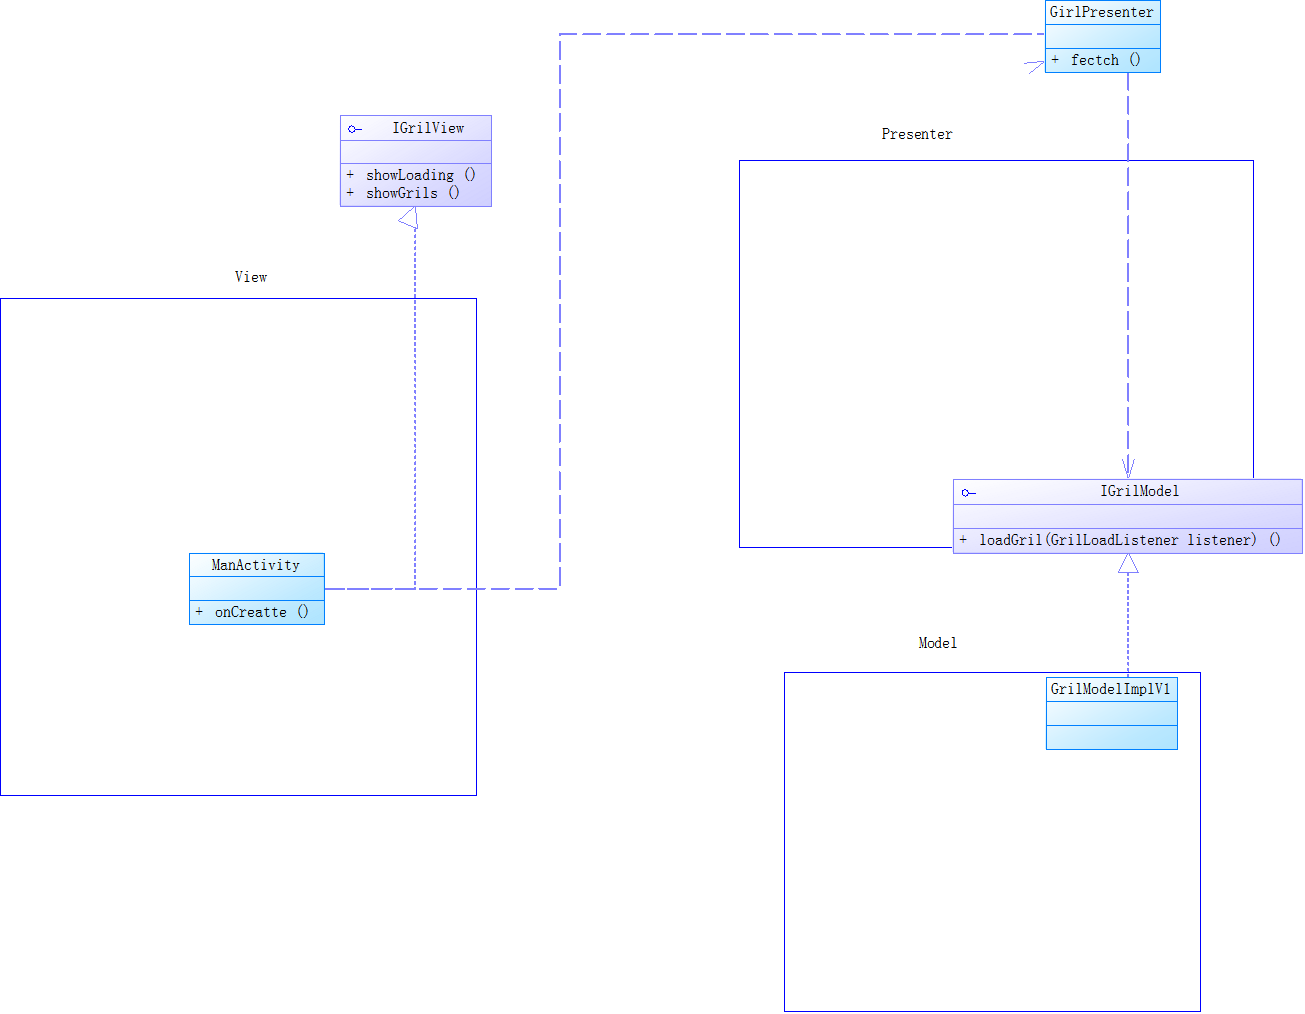1305x1014 pixels.
Task: Select the showLoading () operation
Action: (x=420, y=175)
